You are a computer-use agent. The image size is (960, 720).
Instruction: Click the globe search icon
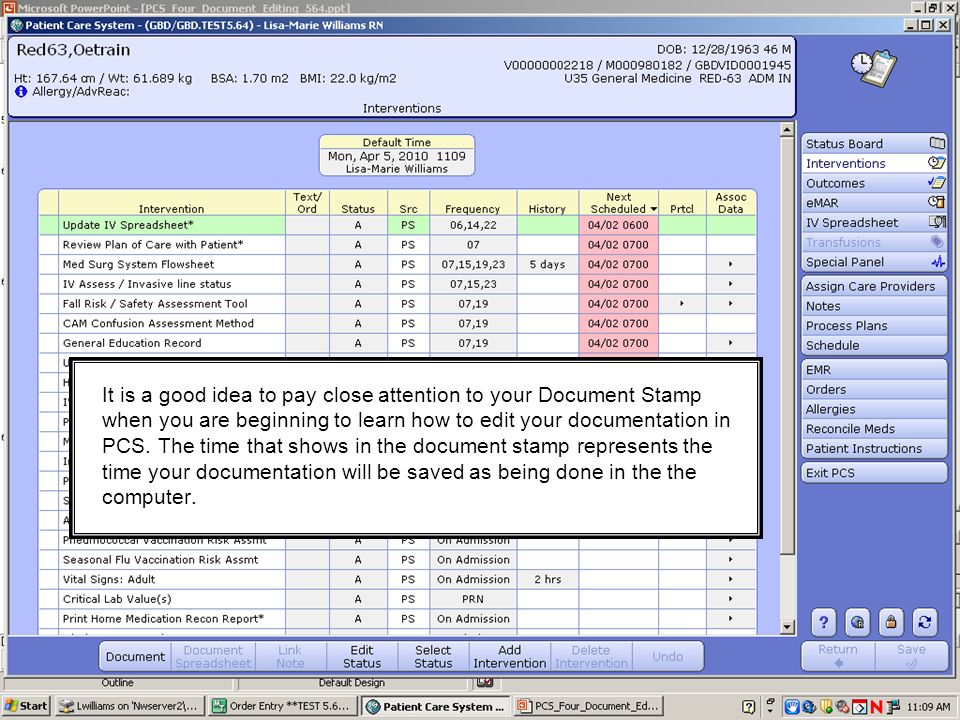point(857,623)
